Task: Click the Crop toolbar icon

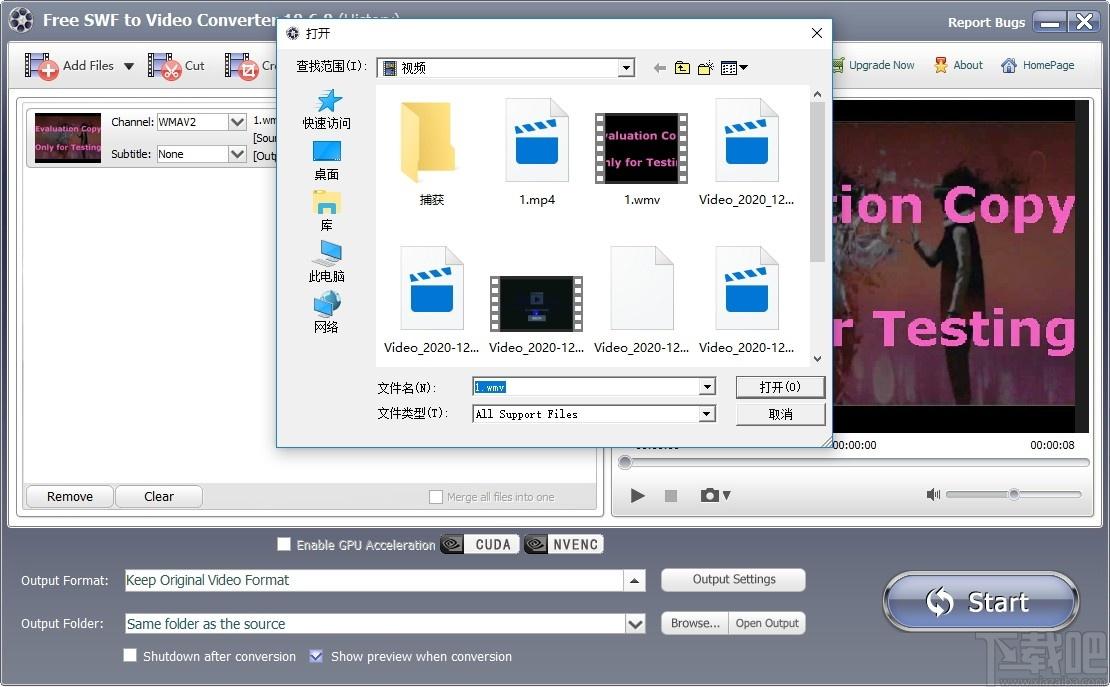Action: point(241,67)
